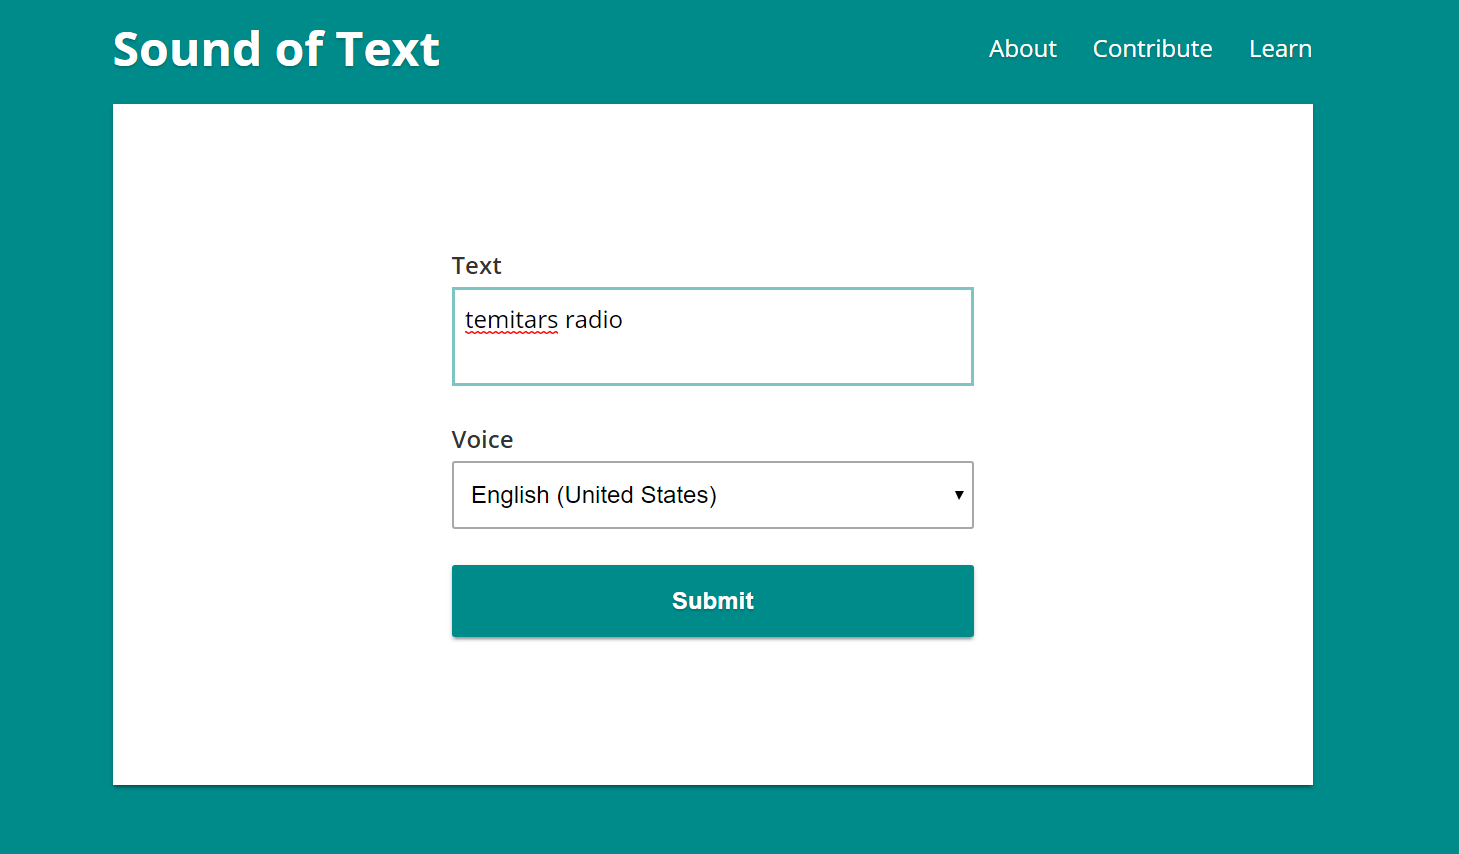This screenshot has height=854, width=1459.
Task: Focus the Text input containing temitars radio
Action: 713,336
